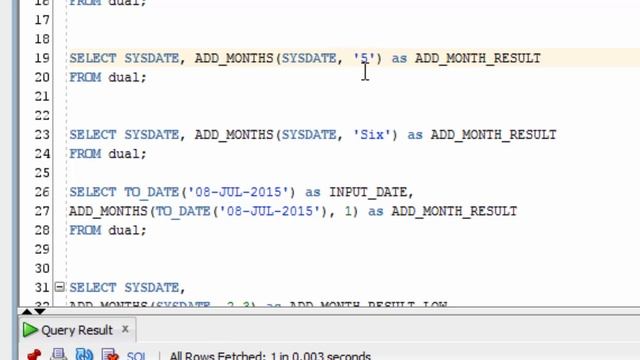Click 'FROM dual;' on line 20

tap(108, 77)
